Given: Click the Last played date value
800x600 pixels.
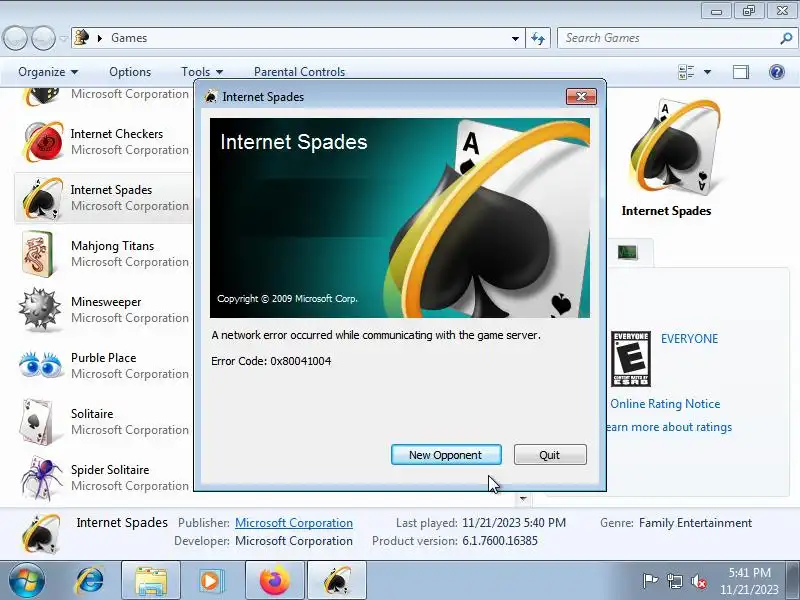Looking at the screenshot, I should [514, 523].
